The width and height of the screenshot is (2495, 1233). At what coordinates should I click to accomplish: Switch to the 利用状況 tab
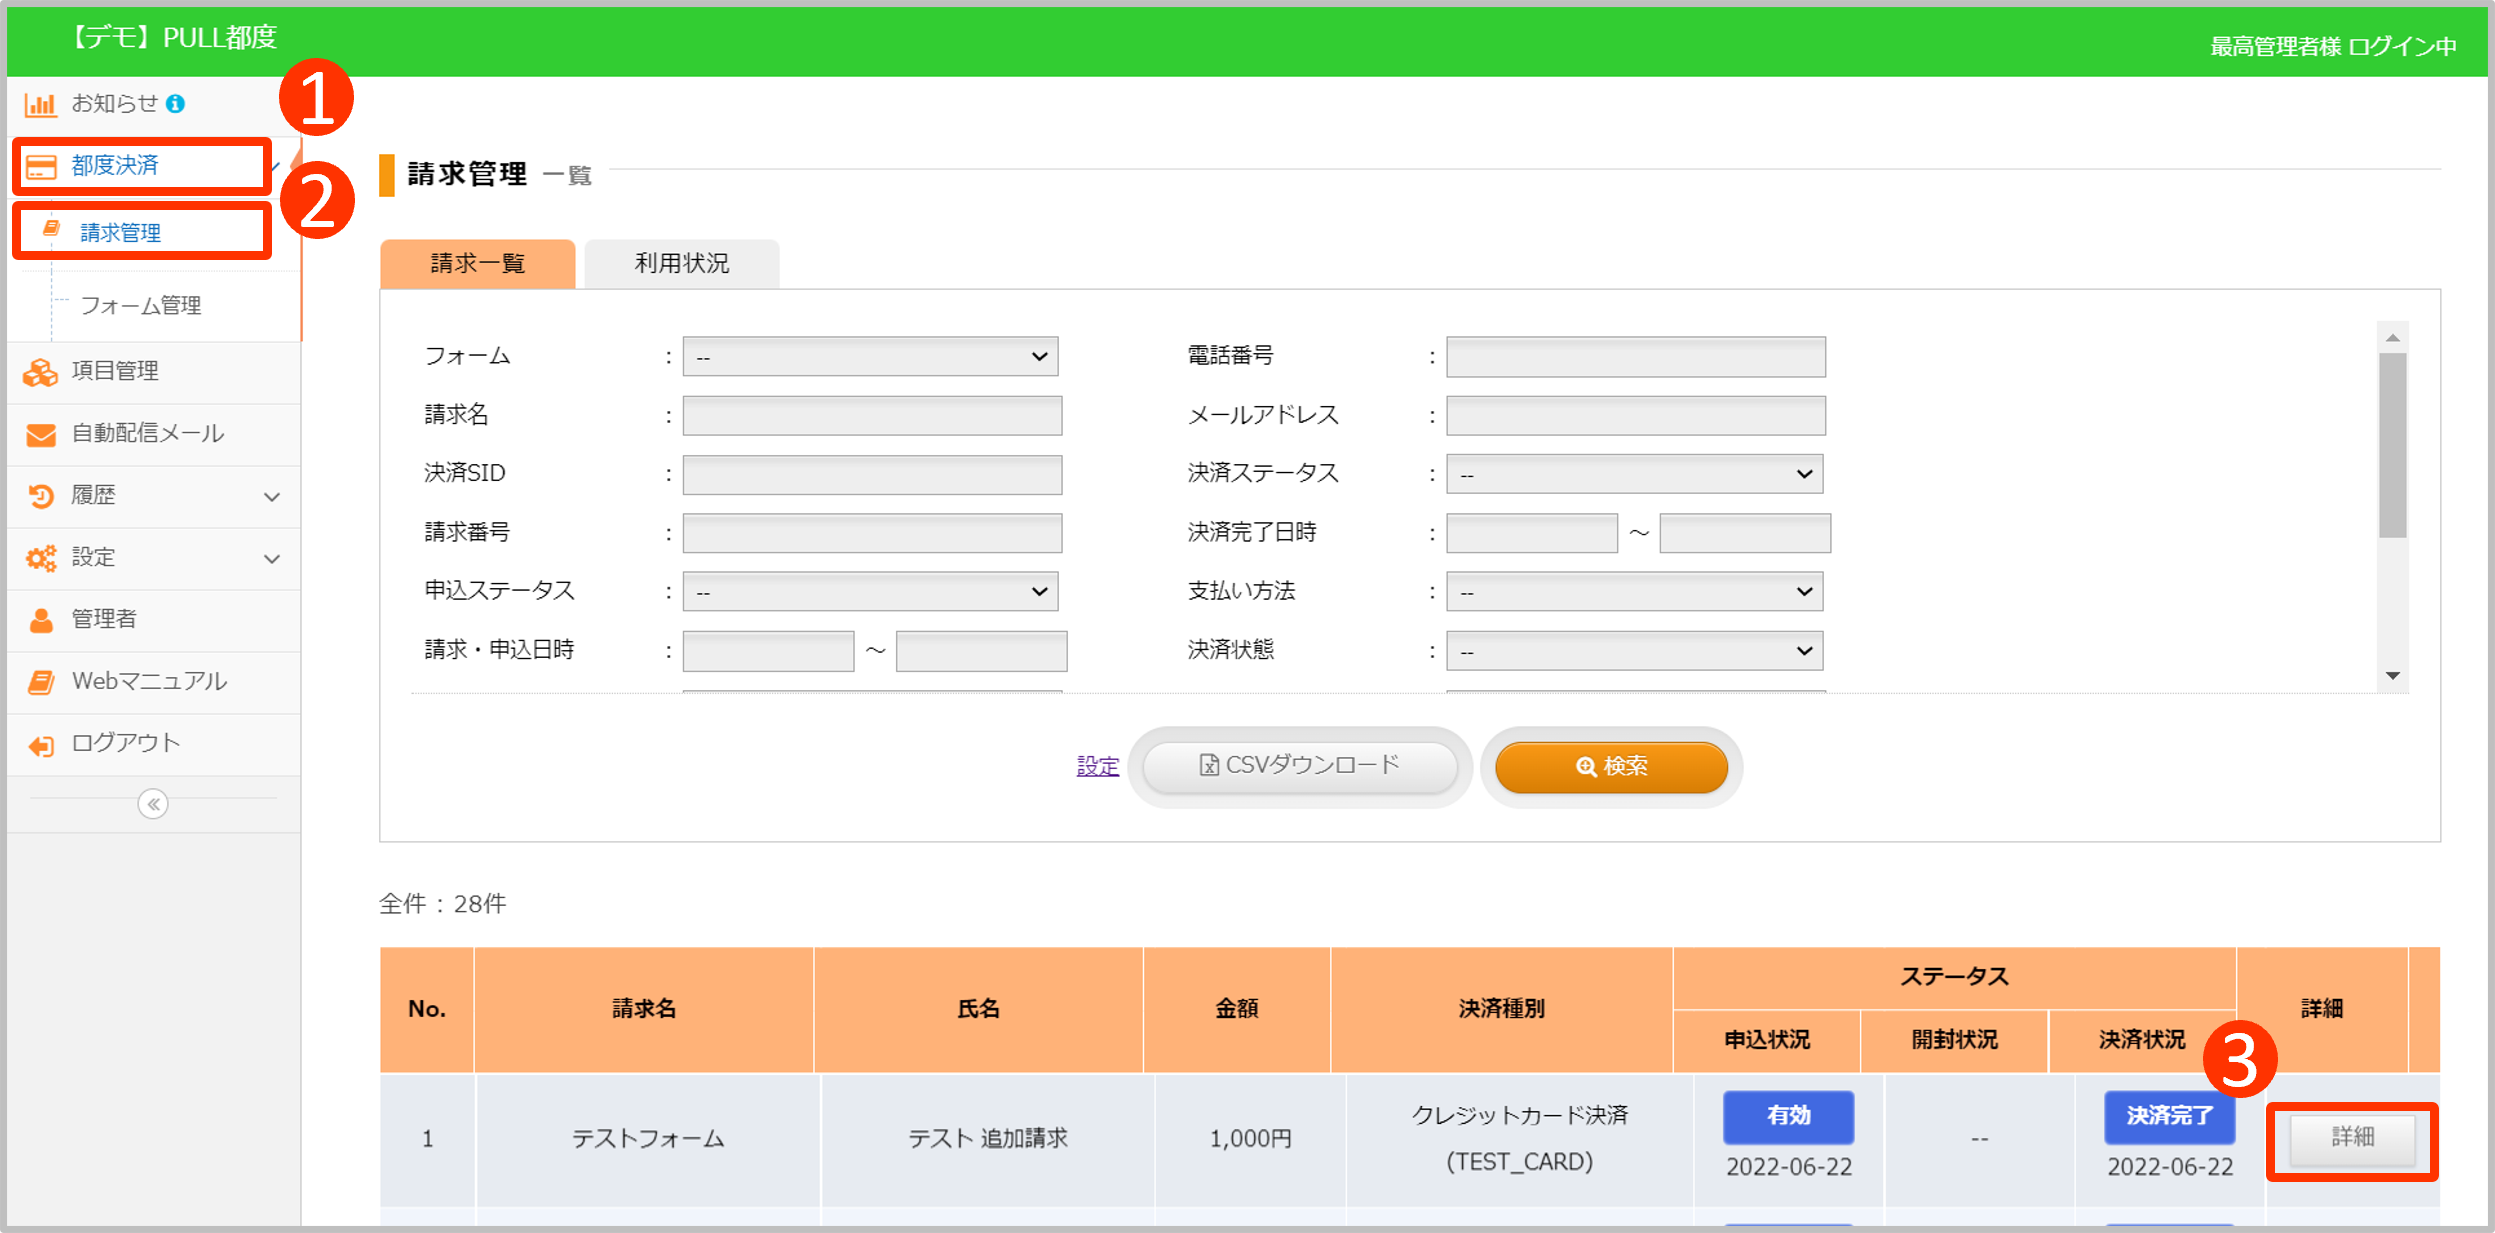click(682, 264)
